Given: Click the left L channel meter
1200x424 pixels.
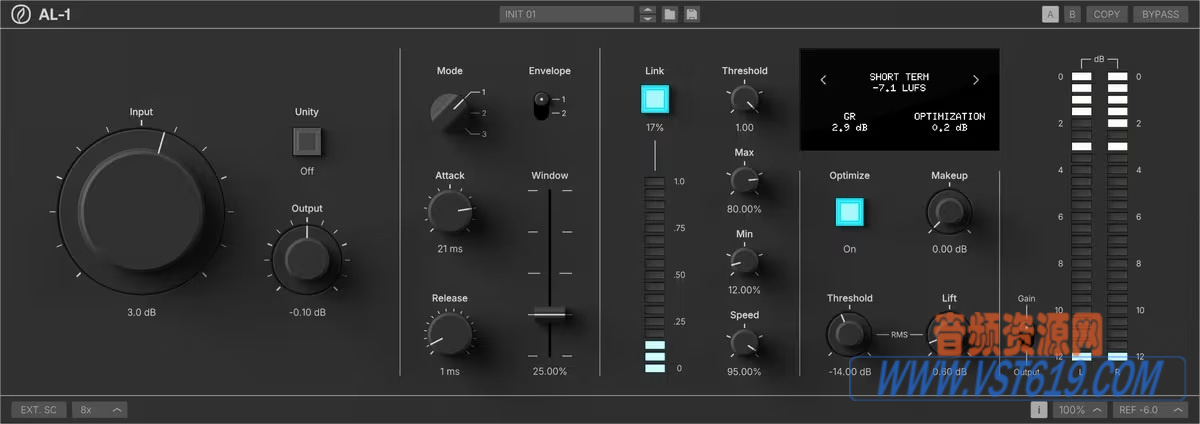Looking at the screenshot, I should pyautogui.click(x=1081, y=216).
